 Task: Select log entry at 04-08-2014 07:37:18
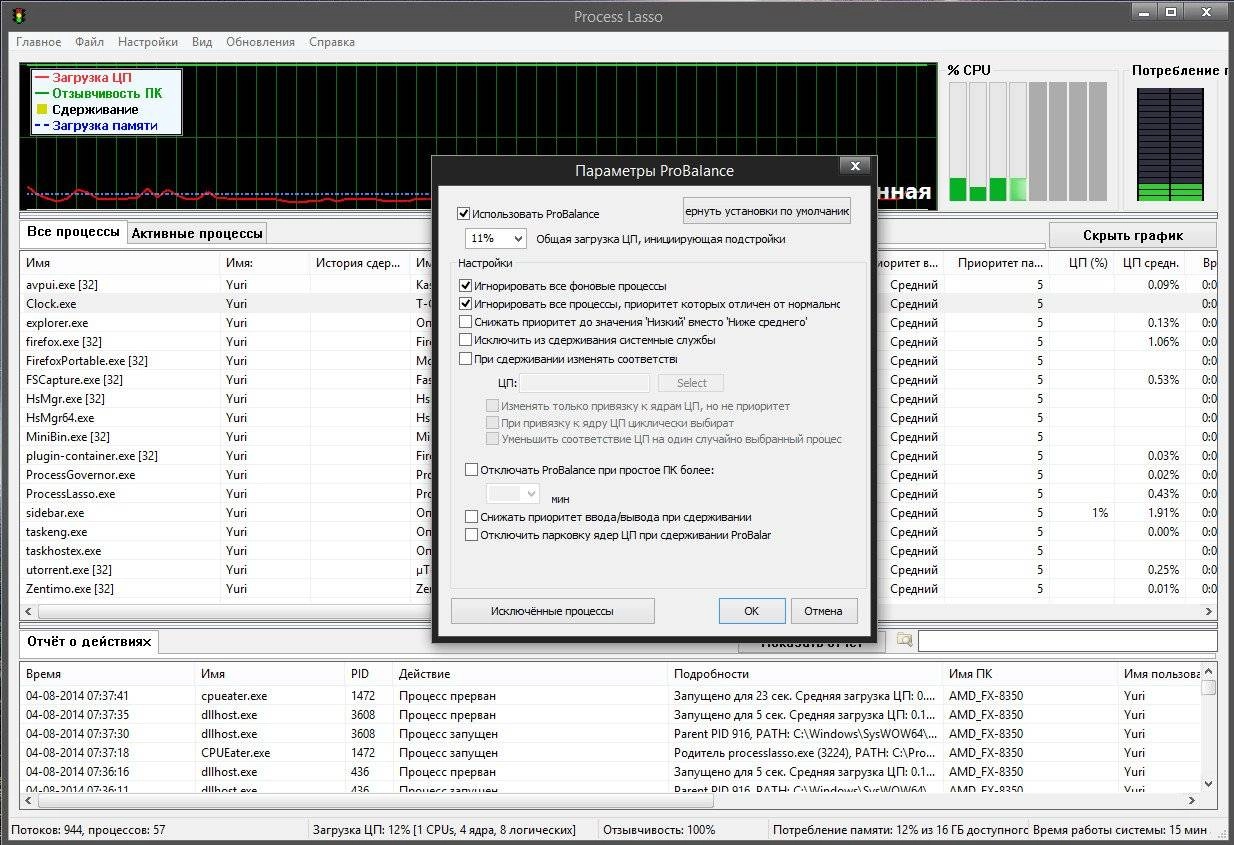tap(610, 753)
